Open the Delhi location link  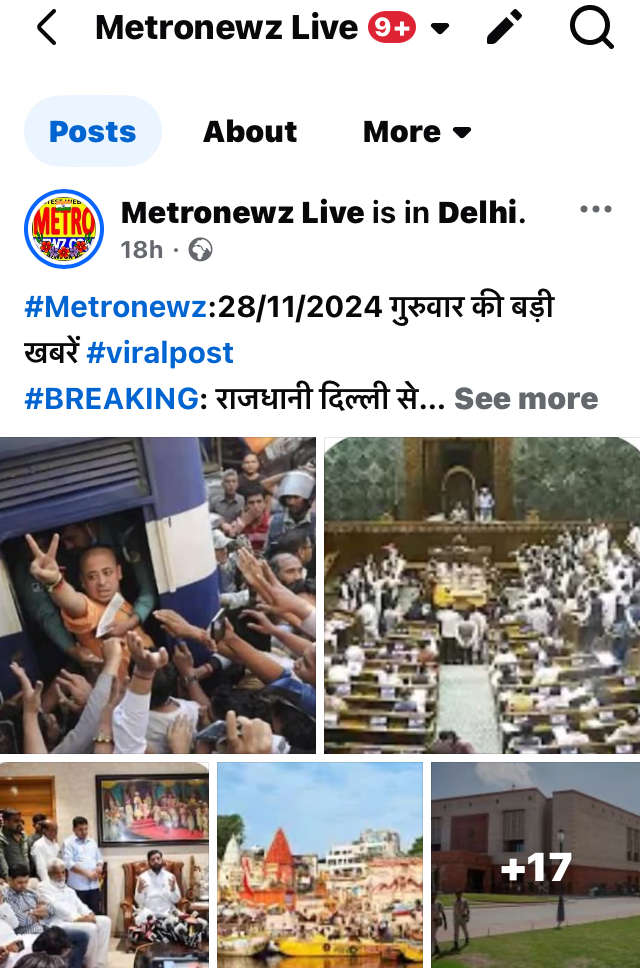[x=478, y=213]
